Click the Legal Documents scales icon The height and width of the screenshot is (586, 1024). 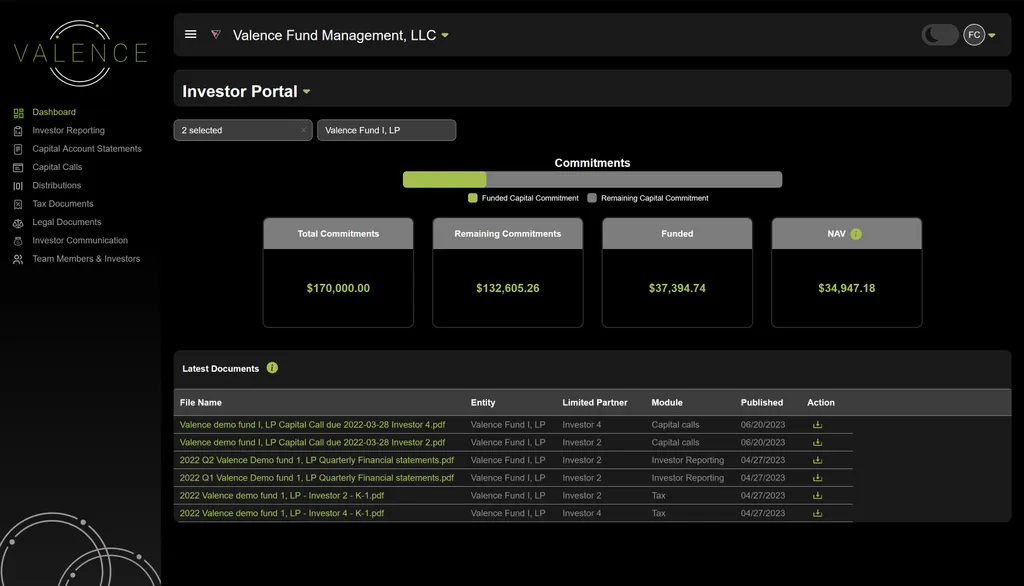point(18,223)
